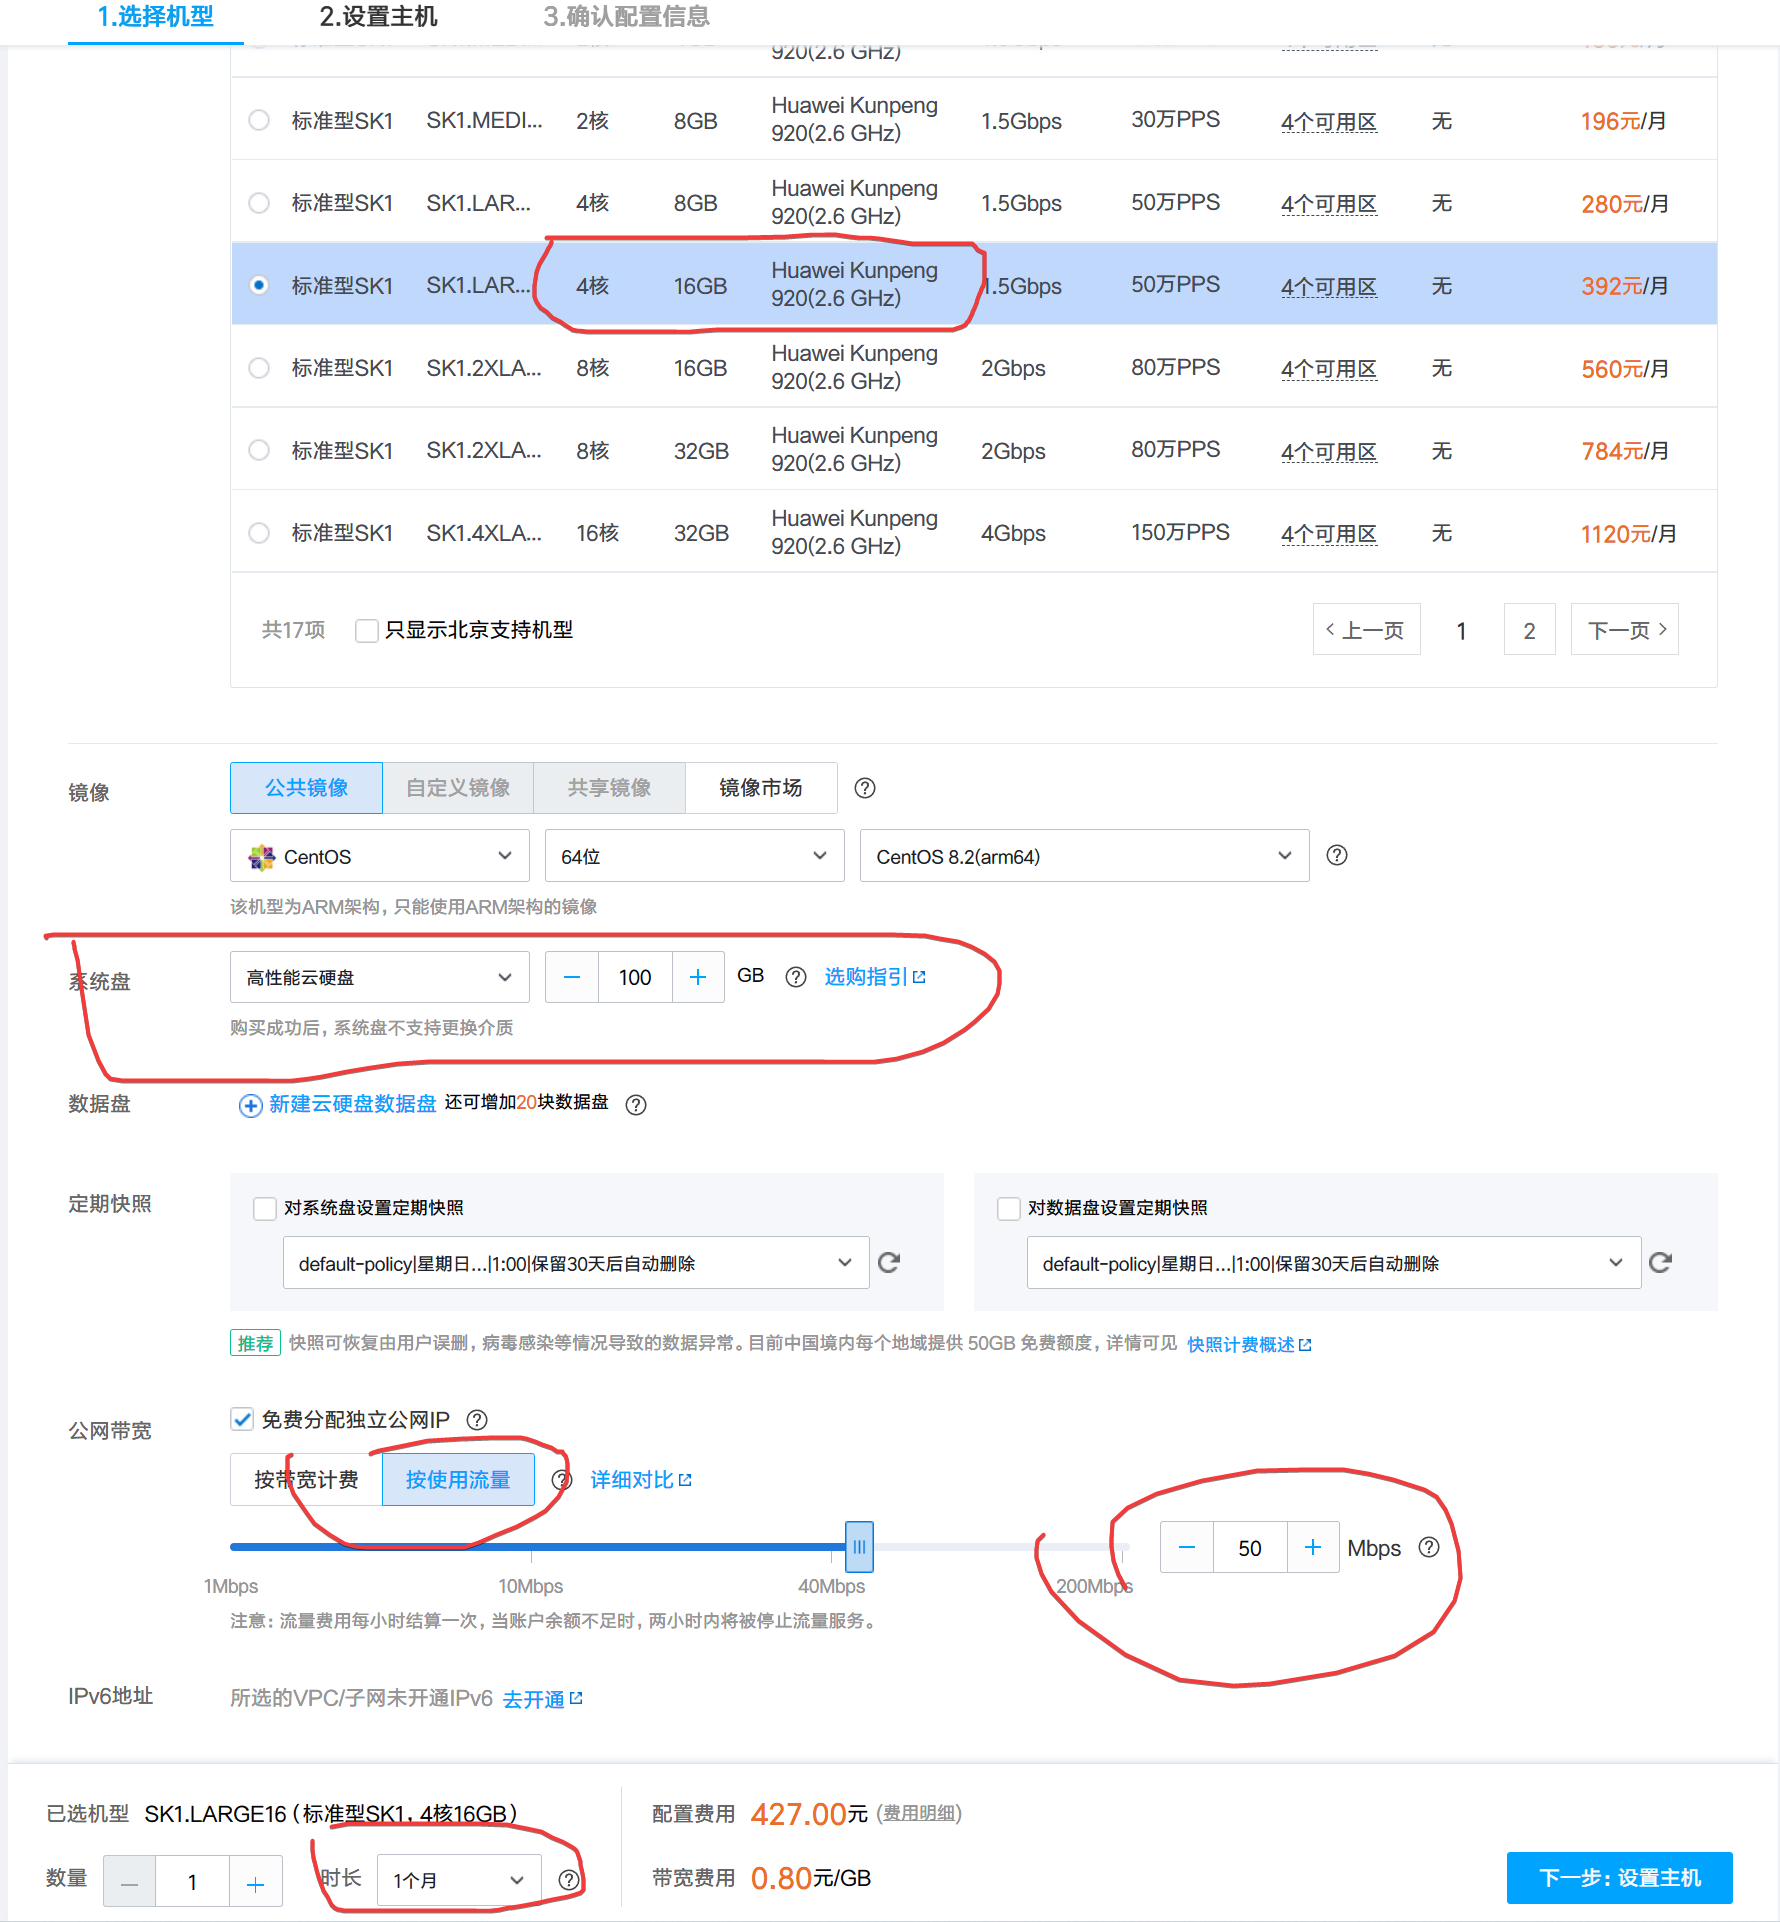Click plus circle icon for 新建云硬盘数据盘
Image resolution: width=1780 pixels, height=1922 pixels.
[251, 1105]
